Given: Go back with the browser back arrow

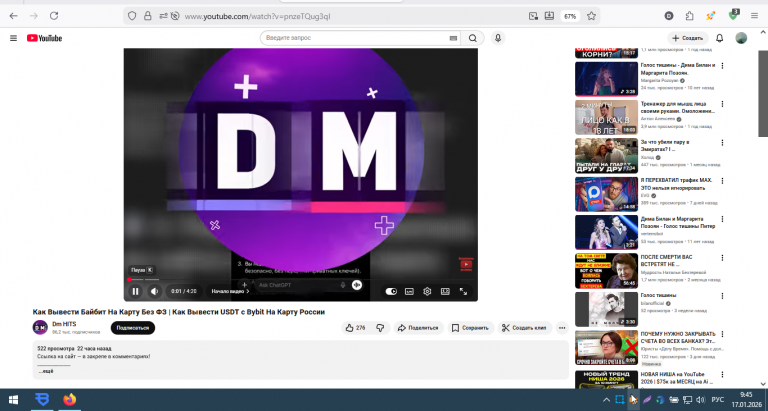Looking at the screenshot, I should pyautogui.click(x=14, y=16).
